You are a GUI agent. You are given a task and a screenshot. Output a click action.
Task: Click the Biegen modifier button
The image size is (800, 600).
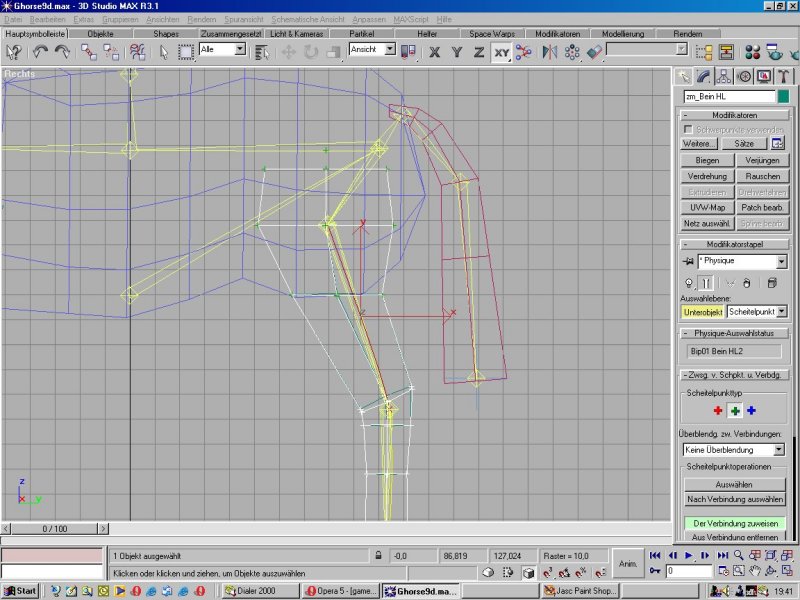(707, 160)
